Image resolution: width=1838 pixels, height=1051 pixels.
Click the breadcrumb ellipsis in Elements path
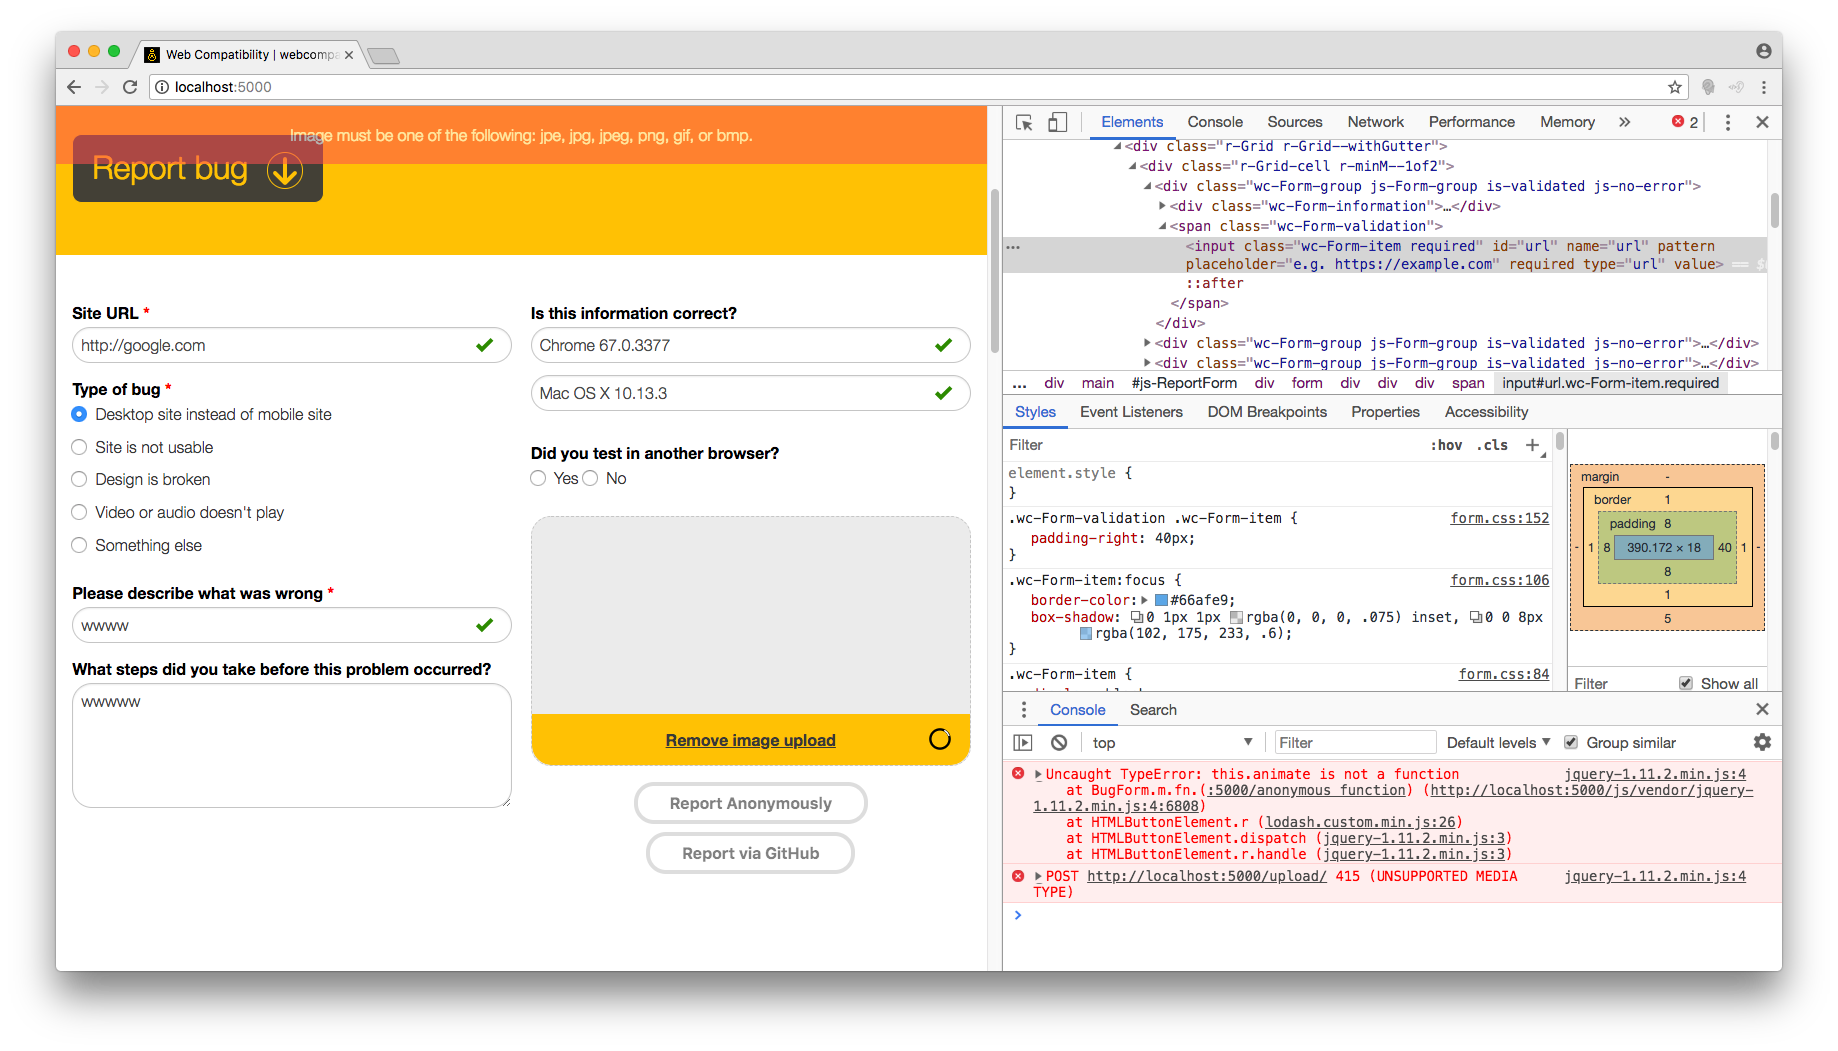[x=1019, y=383]
